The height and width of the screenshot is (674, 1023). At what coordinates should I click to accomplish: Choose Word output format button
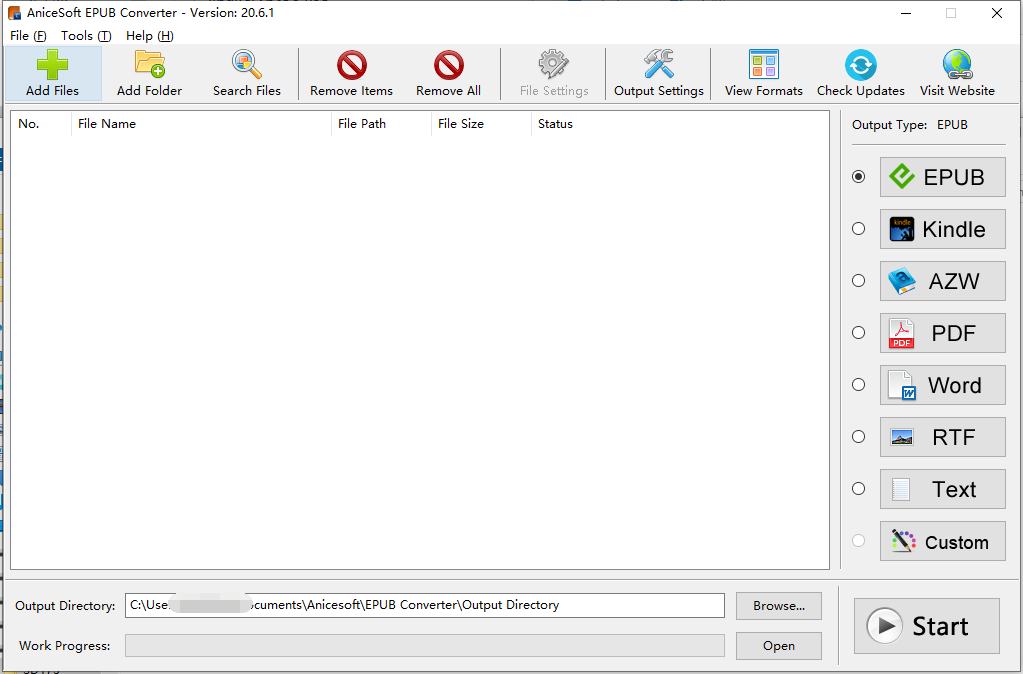point(942,385)
